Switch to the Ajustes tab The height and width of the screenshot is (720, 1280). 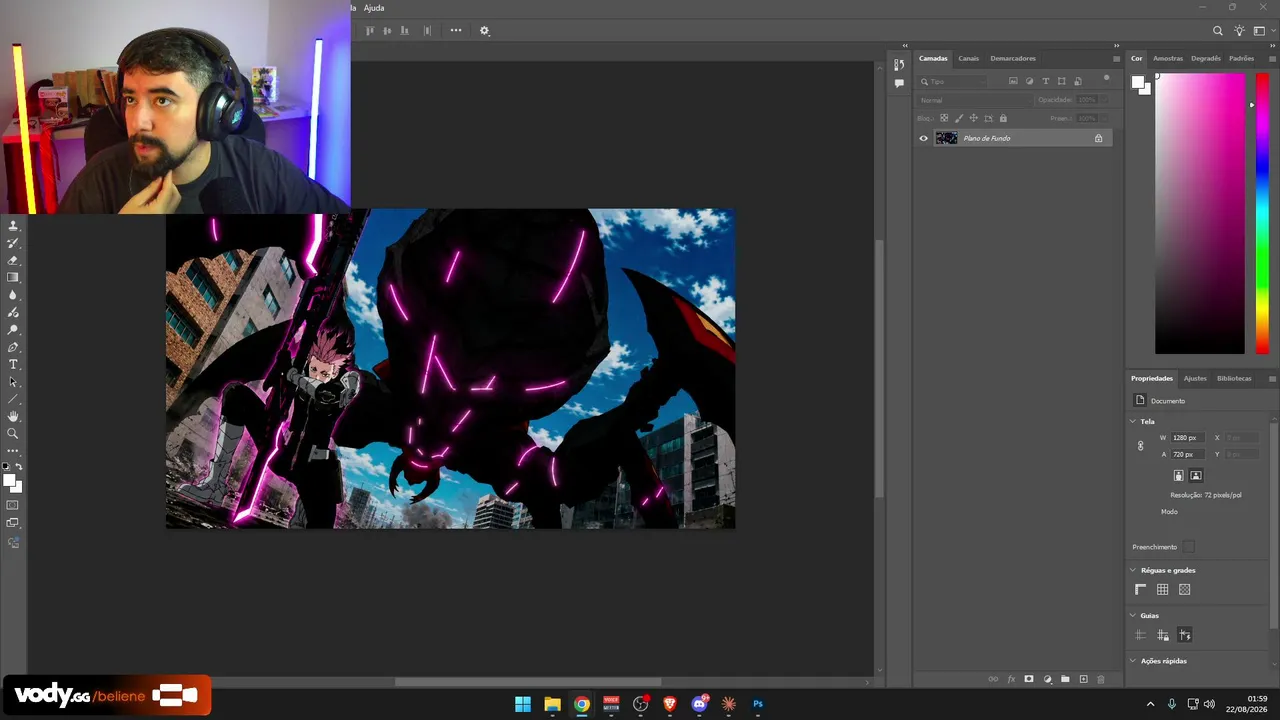click(1195, 378)
